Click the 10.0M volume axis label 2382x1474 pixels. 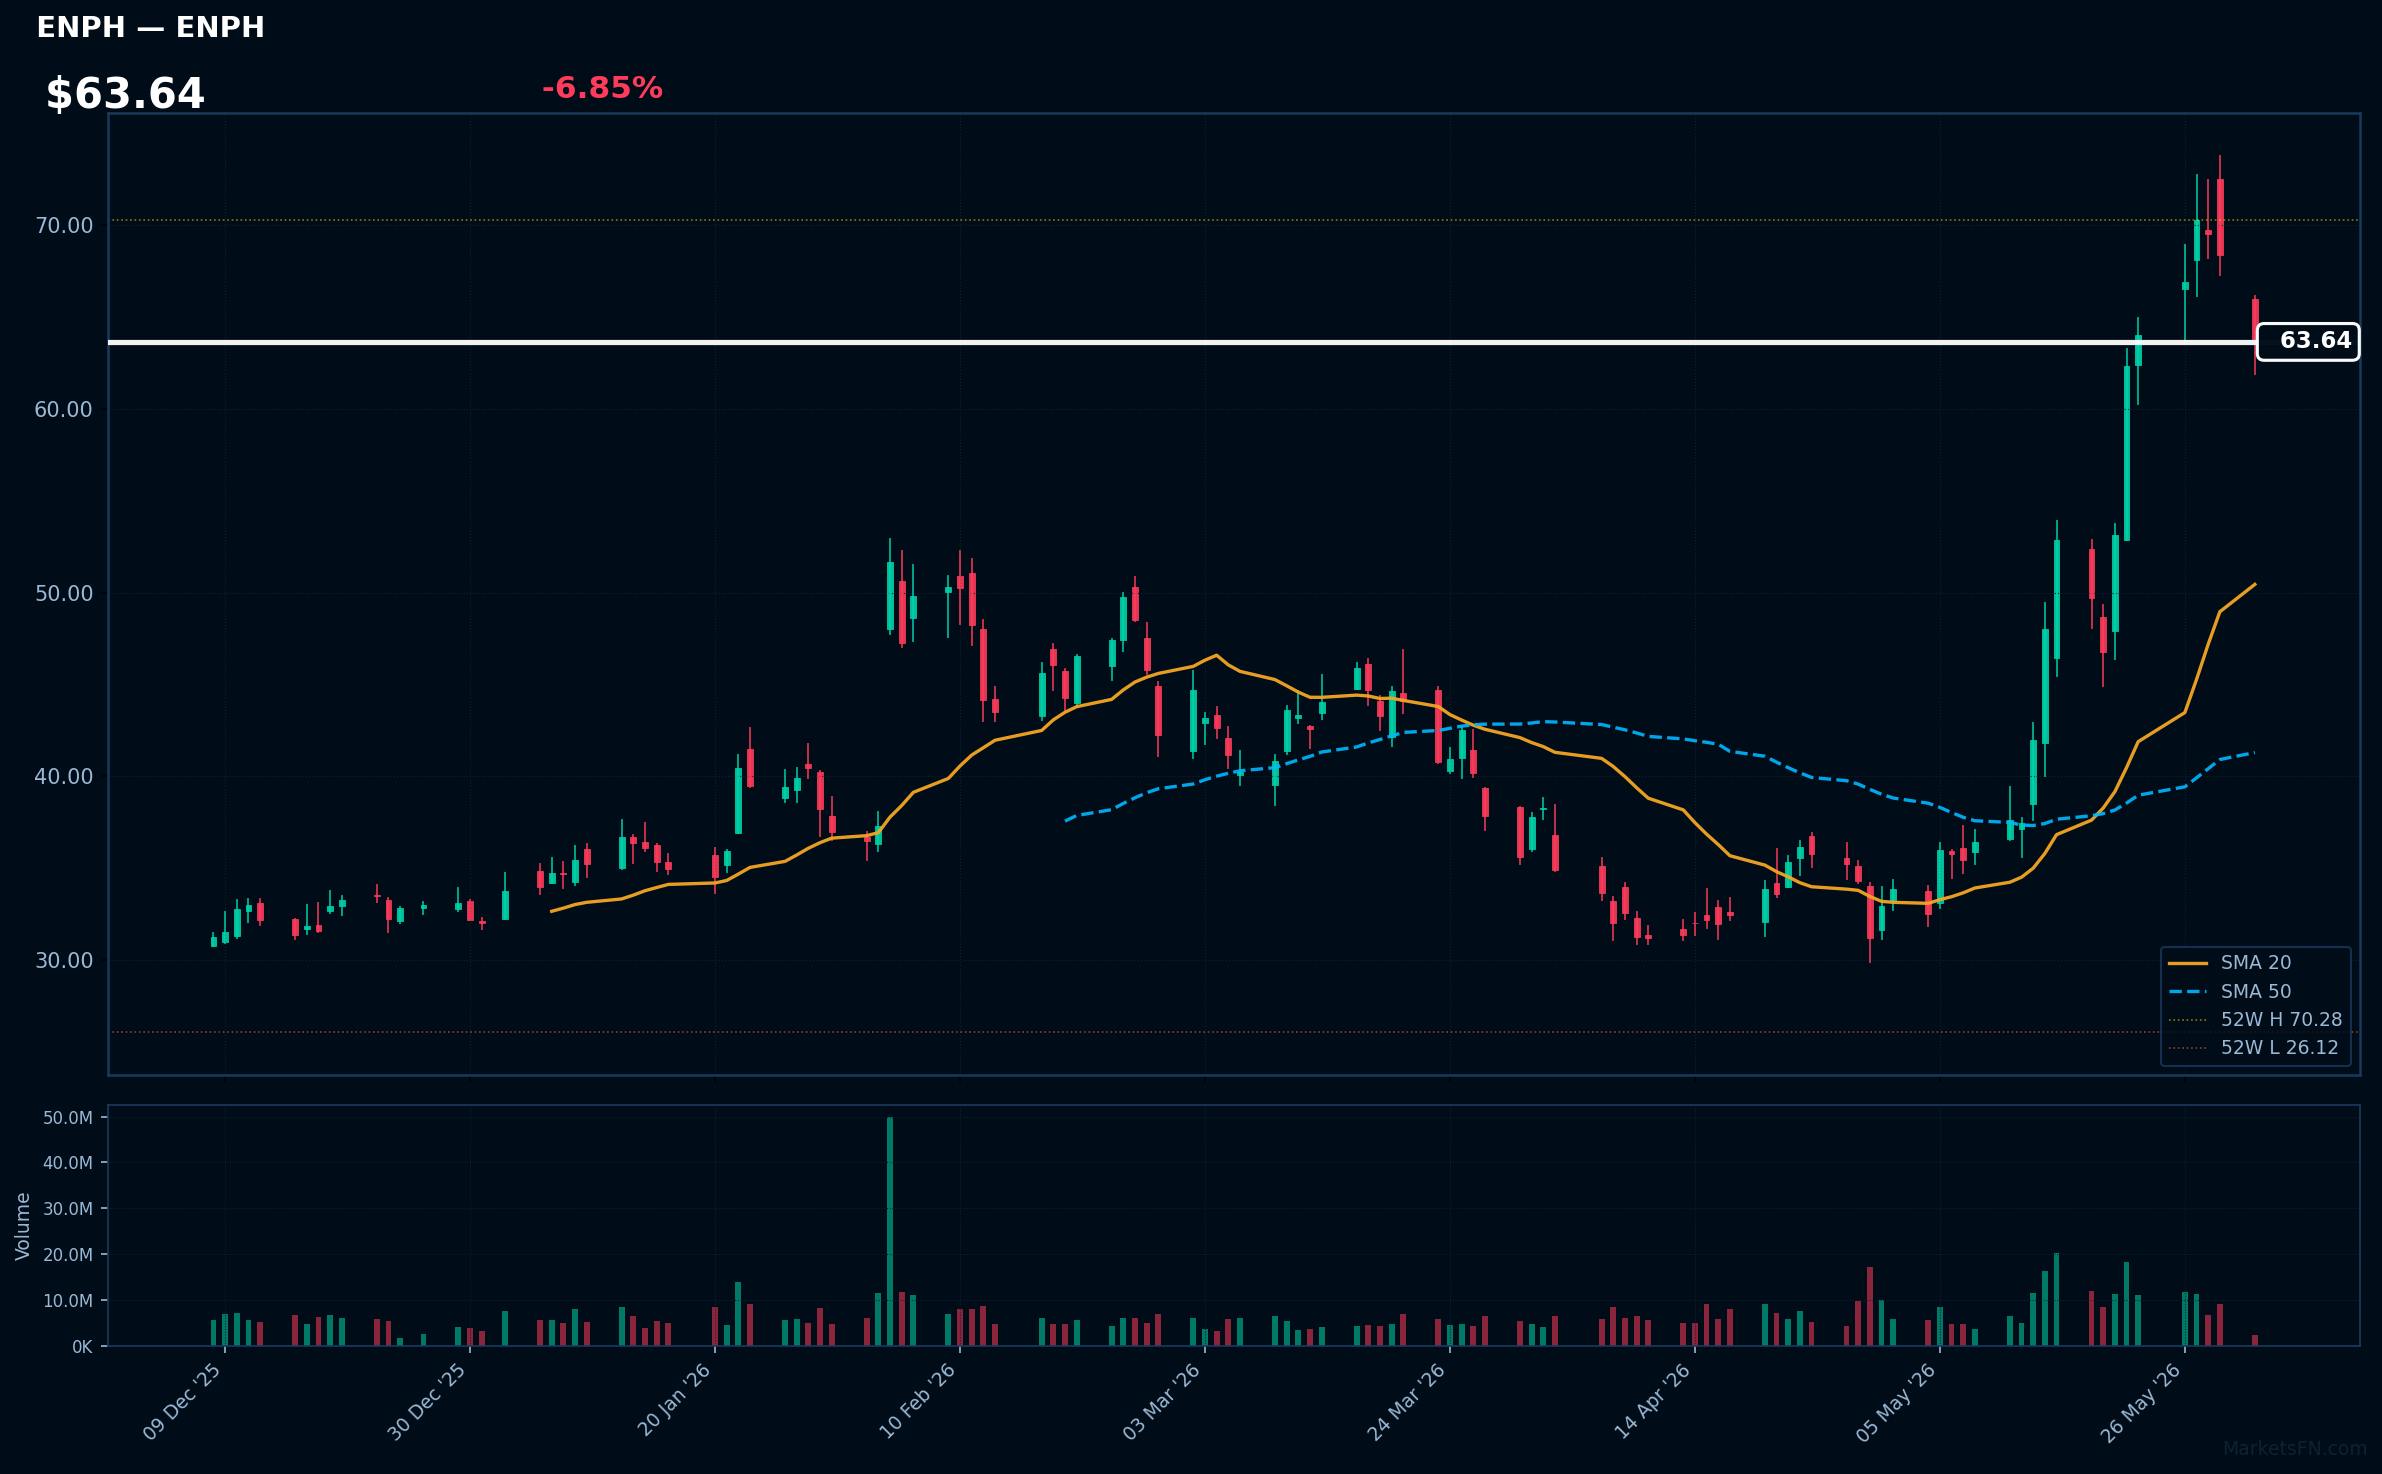(x=68, y=1301)
